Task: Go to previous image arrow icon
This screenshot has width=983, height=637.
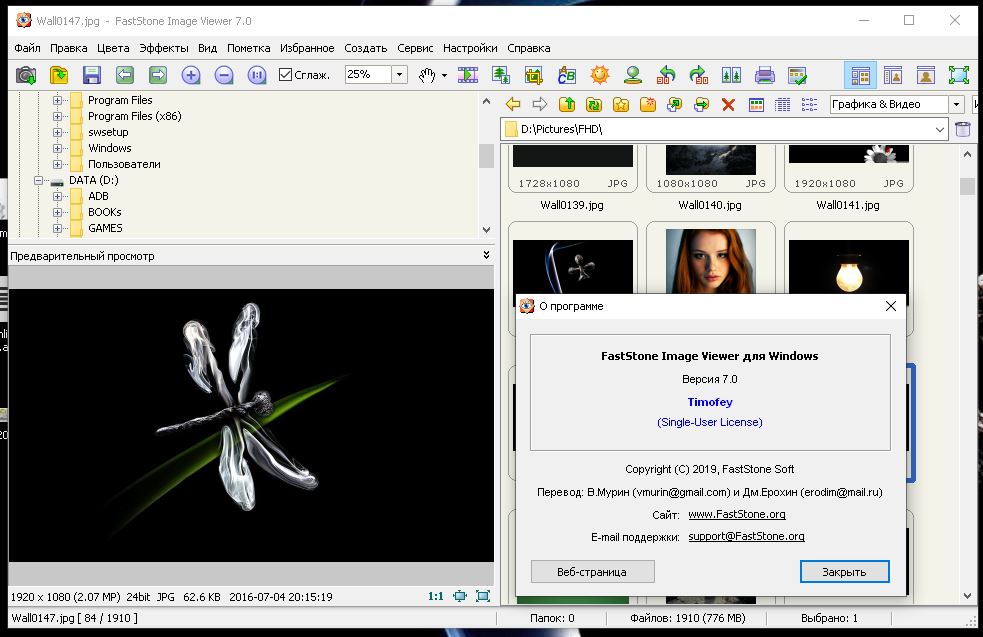Action: 125,75
